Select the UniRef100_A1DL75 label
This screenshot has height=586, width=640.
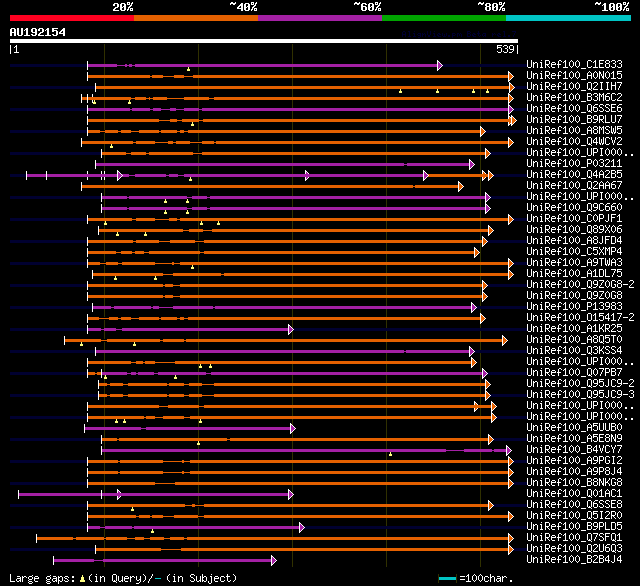(574, 273)
